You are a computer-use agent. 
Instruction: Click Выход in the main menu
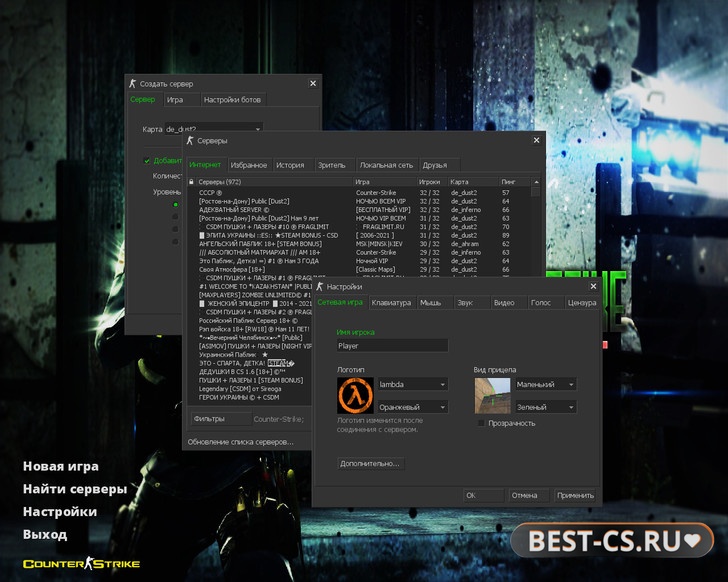(45, 535)
